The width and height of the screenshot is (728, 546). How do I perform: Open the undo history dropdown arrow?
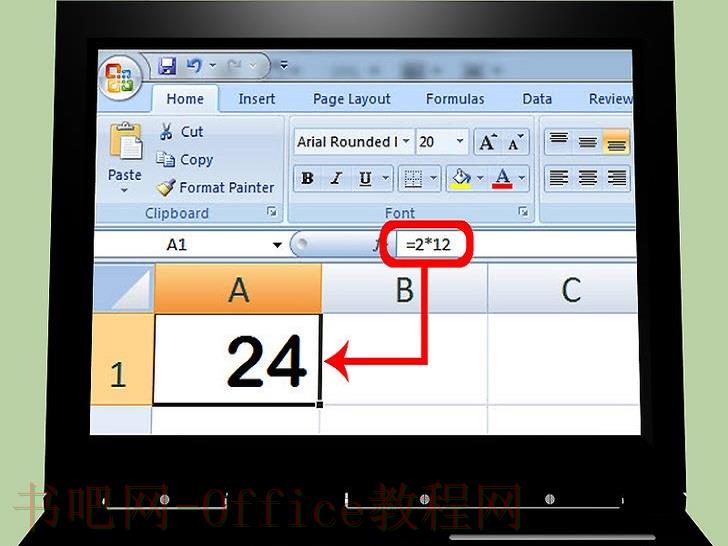pos(213,65)
